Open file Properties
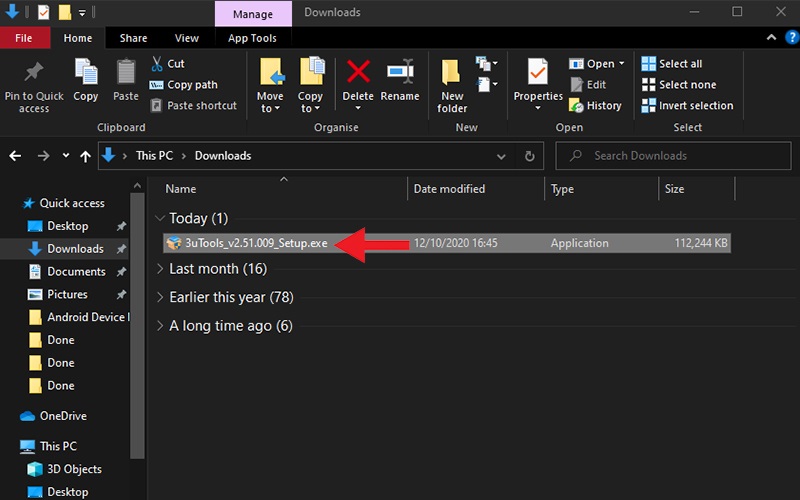This screenshot has width=800, height=500. (538, 85)
